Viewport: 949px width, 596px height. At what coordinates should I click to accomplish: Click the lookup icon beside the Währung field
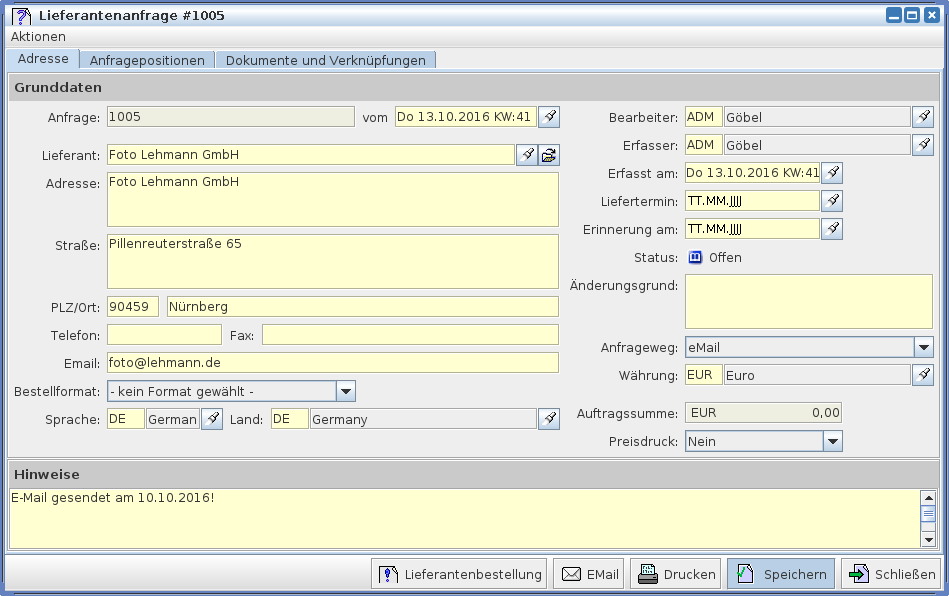(923, 375)
